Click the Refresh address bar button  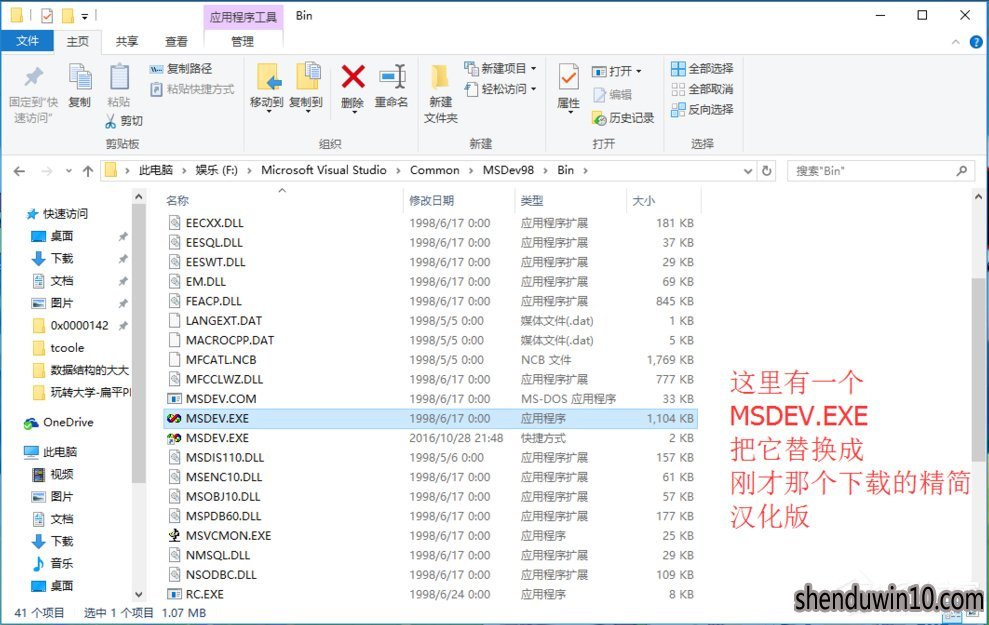(766, 171)
